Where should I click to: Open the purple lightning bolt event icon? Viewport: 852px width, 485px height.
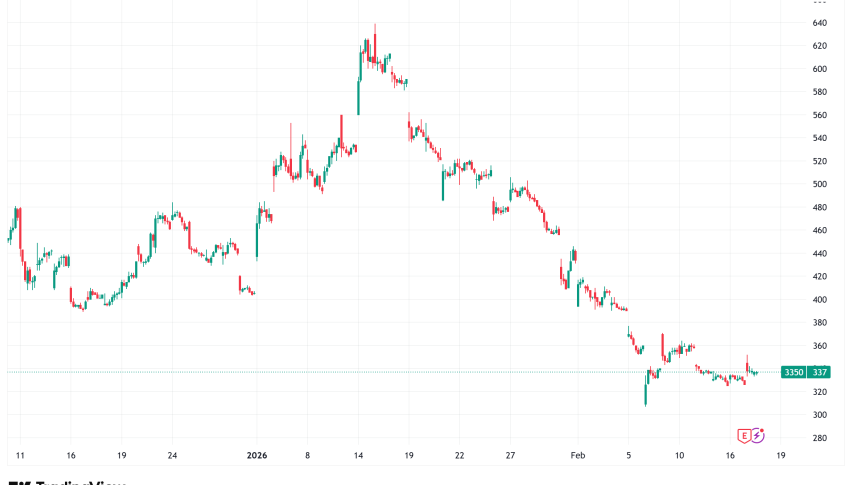[759, 435]
